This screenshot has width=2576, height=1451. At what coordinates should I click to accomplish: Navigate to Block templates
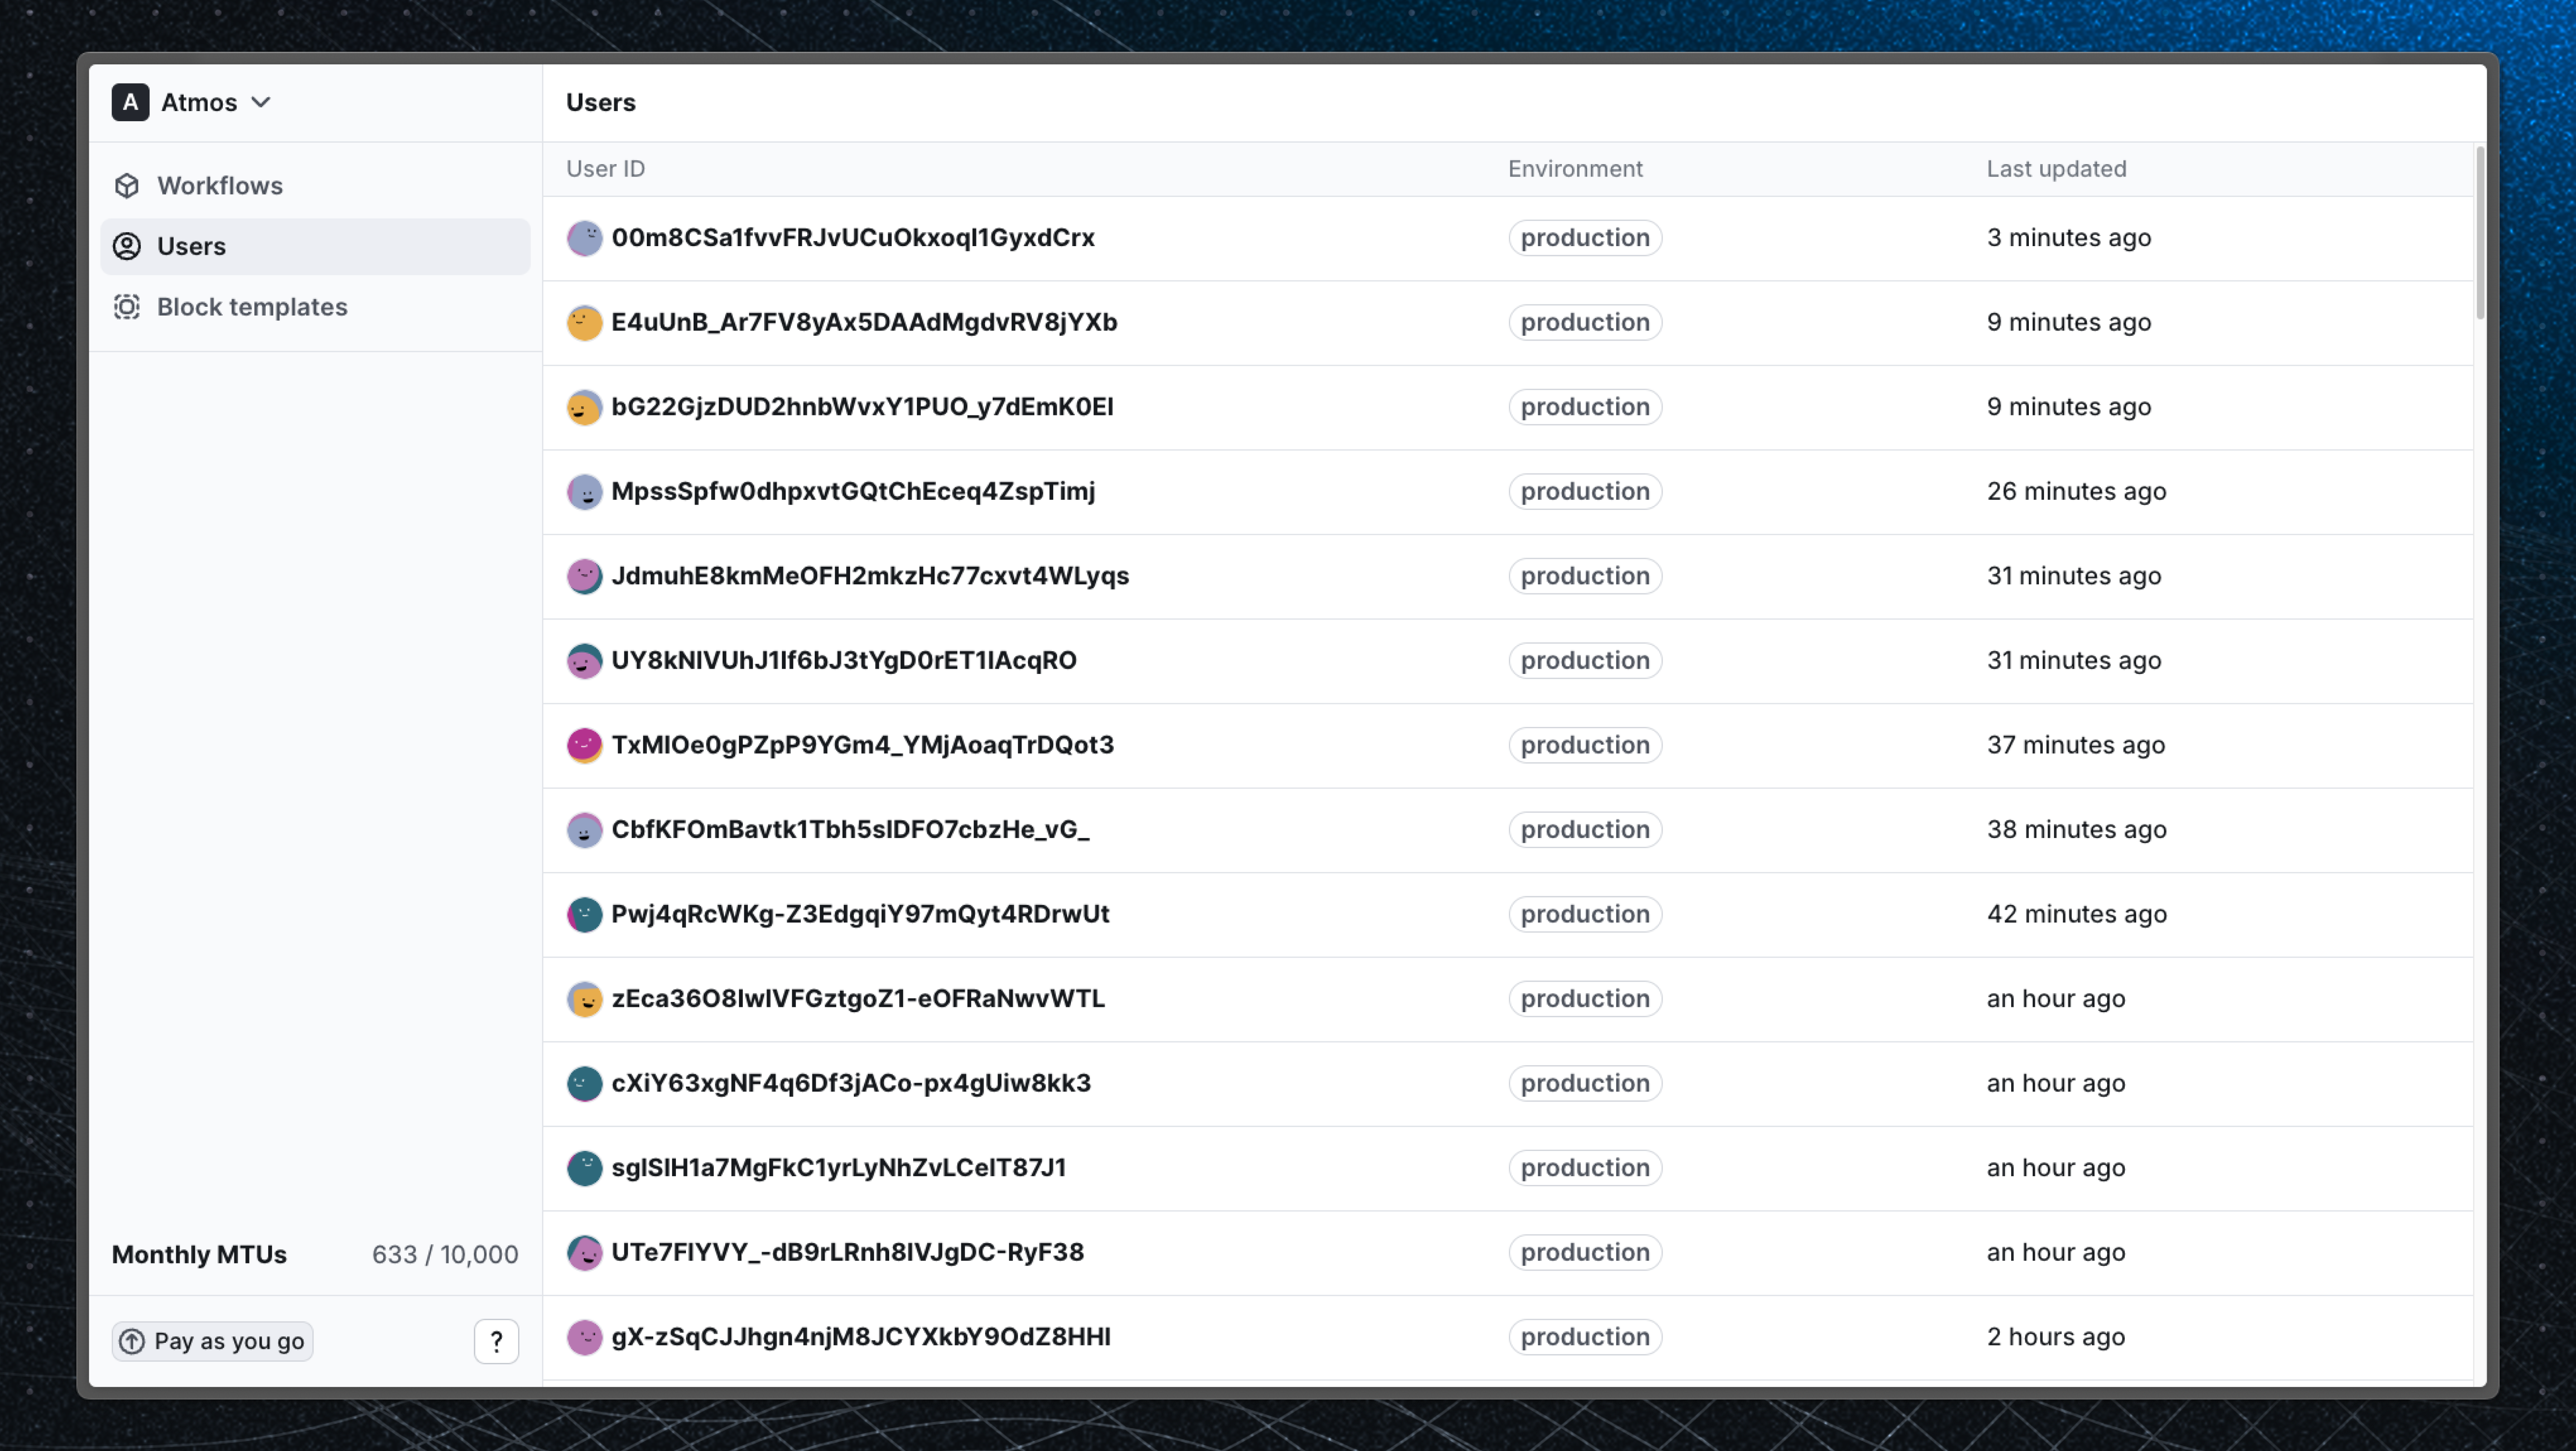click(x=252, y=307)
